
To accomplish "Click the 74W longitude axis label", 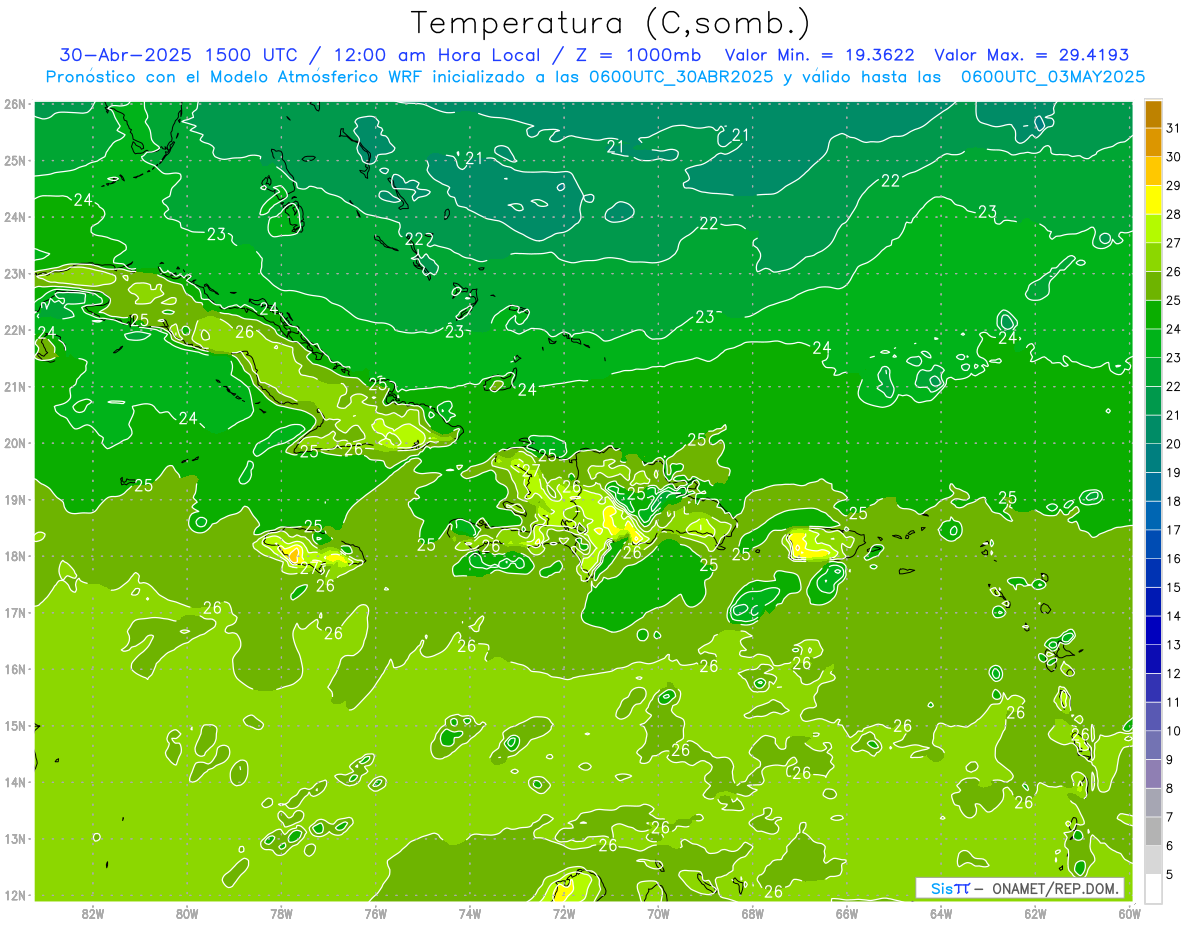I will (469, 912).
